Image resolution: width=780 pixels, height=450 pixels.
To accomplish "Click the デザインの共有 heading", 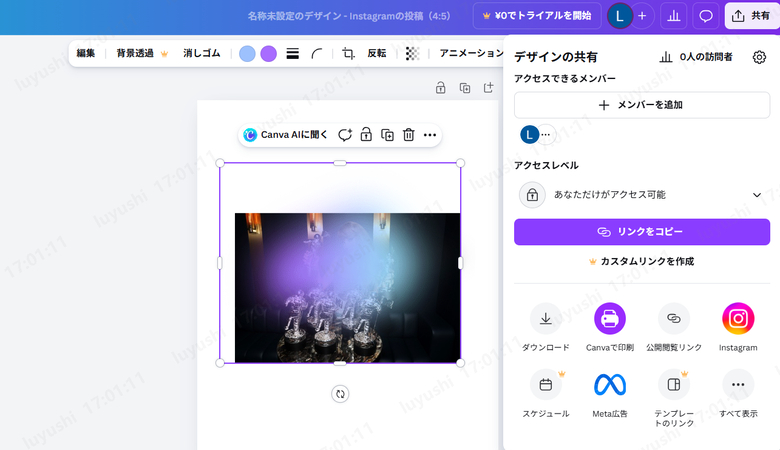I will [556, 57].
